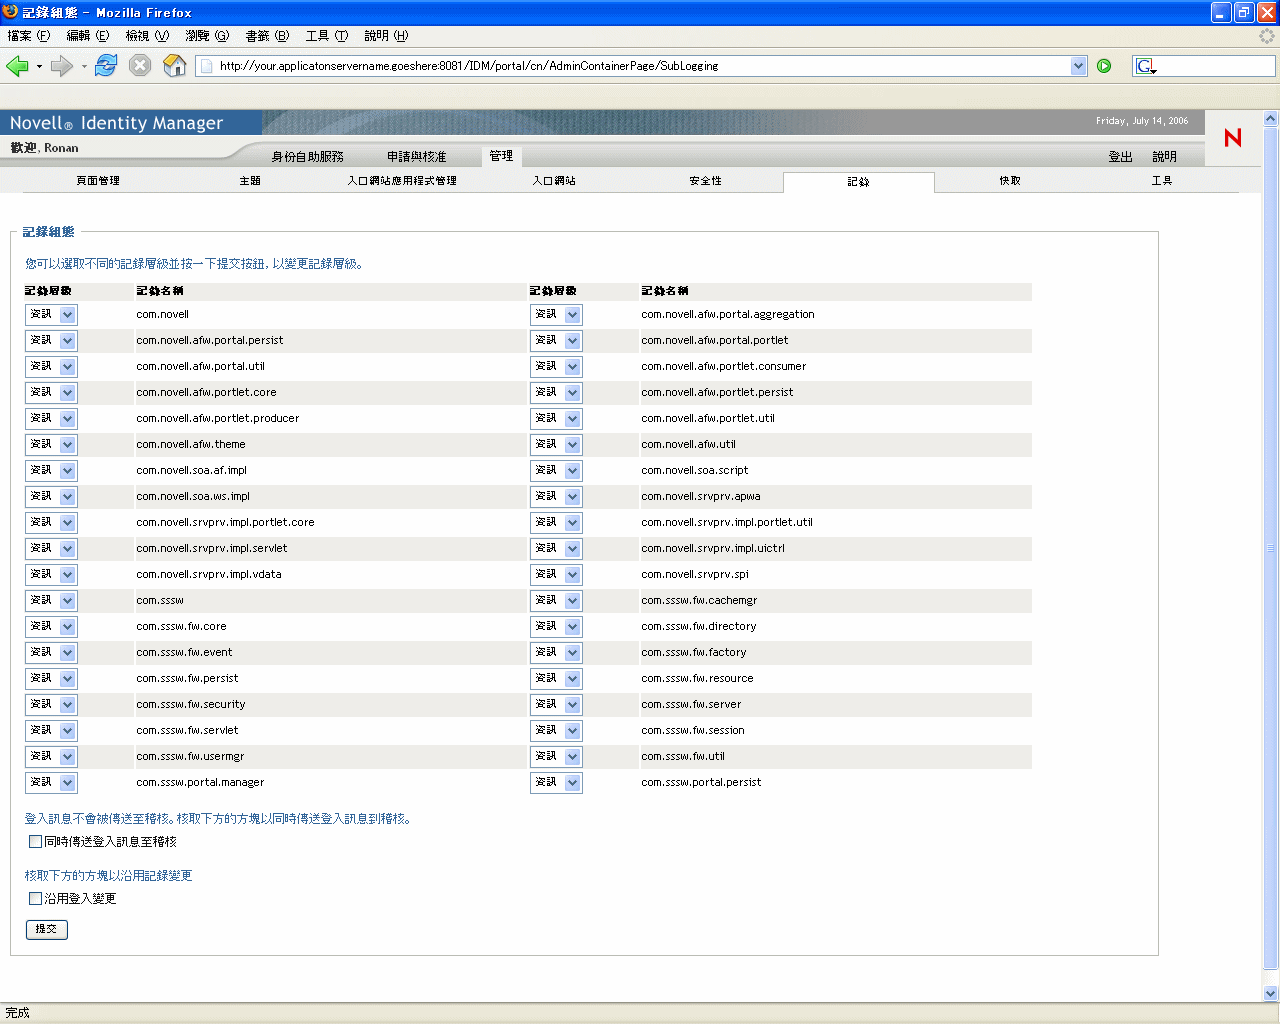1280x1024 pixels.
Task: Switch to the 申請與核准 tab
Action: 417,157
